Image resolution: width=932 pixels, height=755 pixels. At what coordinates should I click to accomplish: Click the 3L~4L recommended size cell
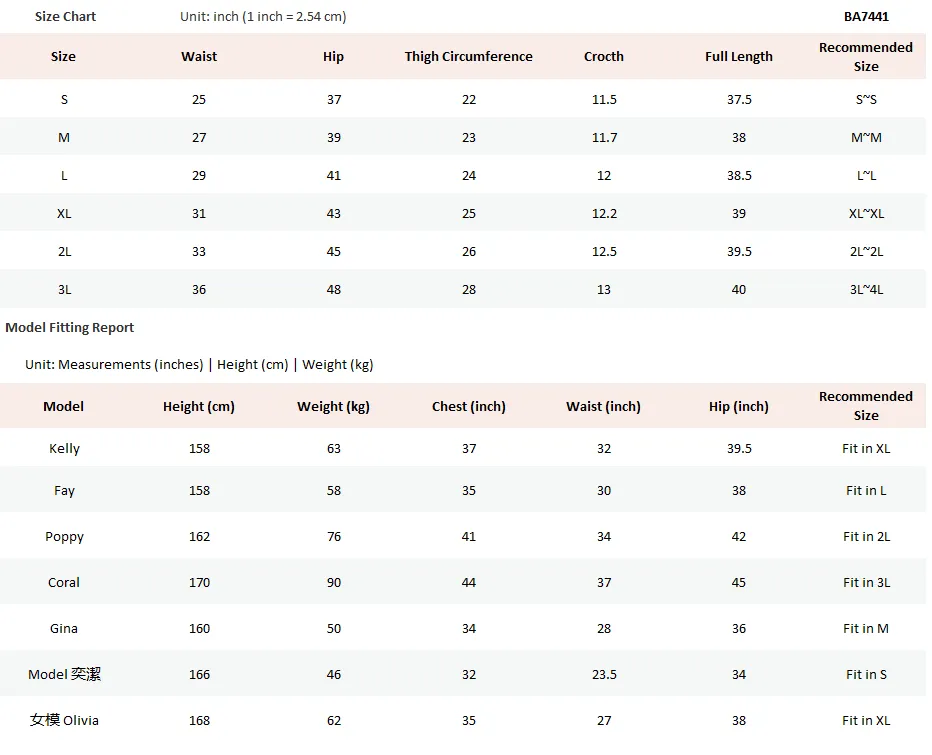(x=866, y=290)
